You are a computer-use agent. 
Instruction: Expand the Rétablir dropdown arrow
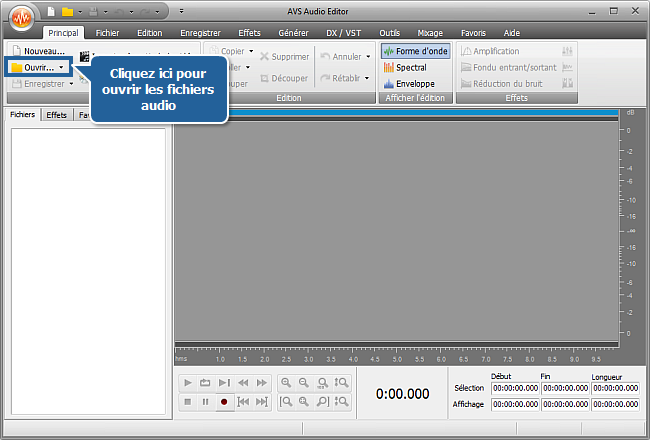(x=367, y=78)
